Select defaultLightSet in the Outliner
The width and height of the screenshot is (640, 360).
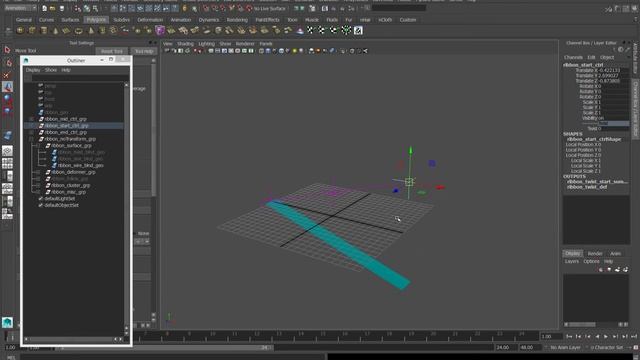tap(60, 199)
